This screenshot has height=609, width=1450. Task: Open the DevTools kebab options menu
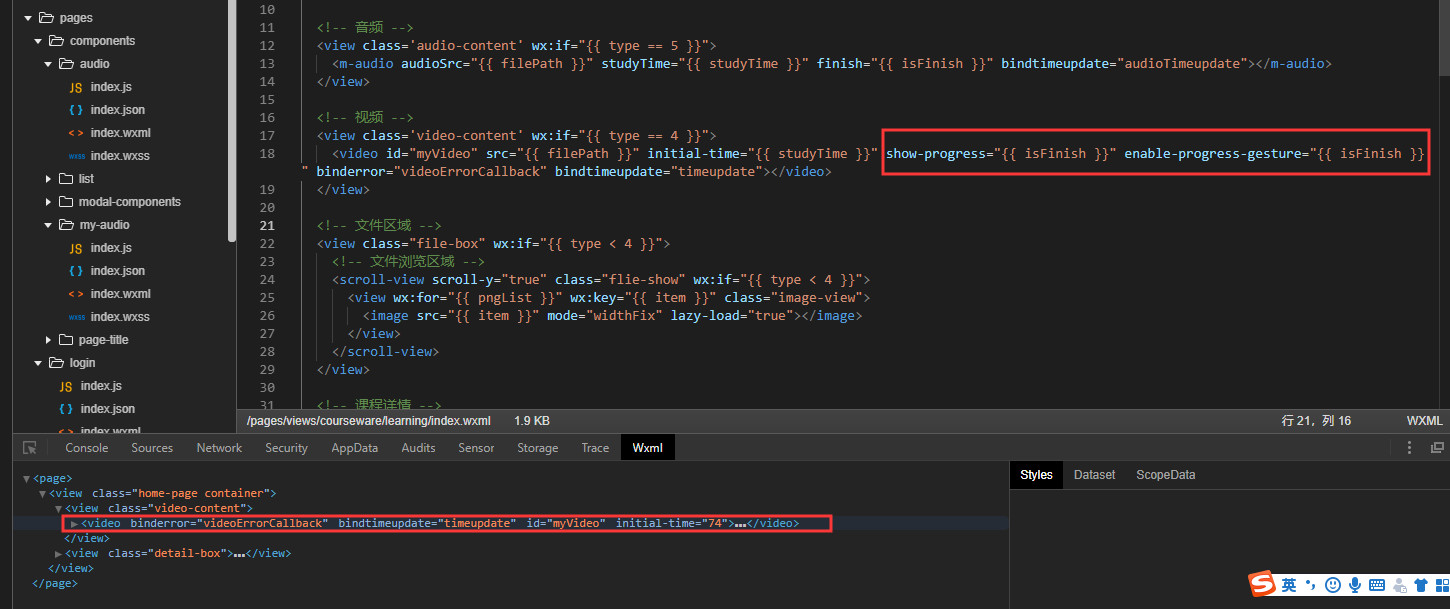coord(1410,448)
